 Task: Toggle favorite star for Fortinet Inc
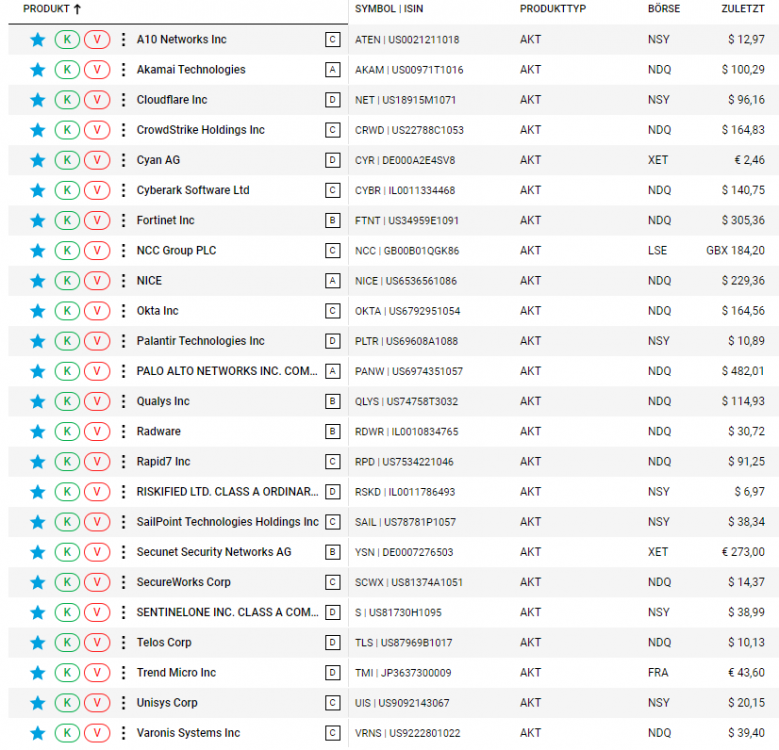[x=38, y=221]
